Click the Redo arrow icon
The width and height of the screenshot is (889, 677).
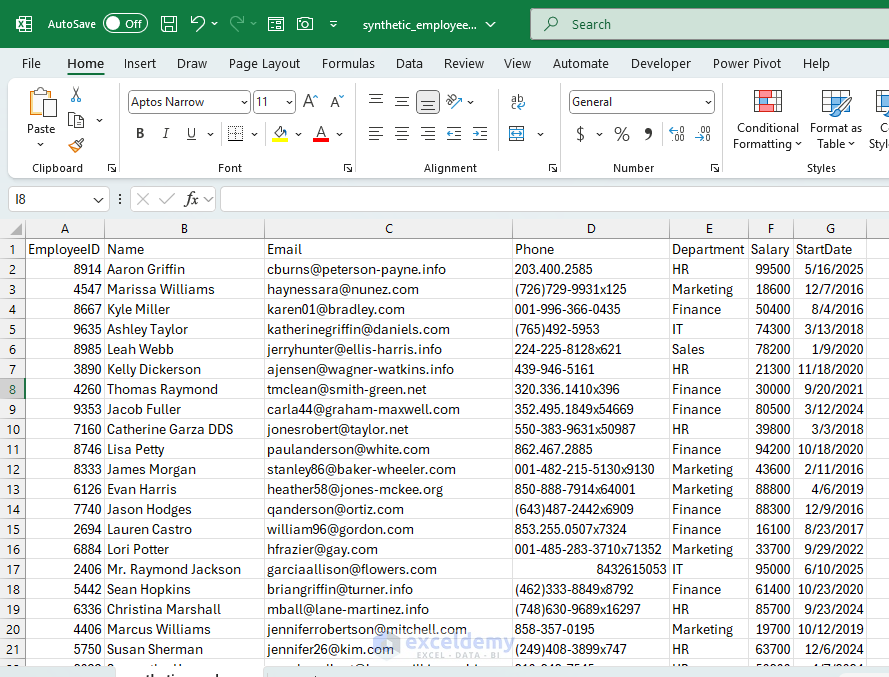tap(236, 24)
